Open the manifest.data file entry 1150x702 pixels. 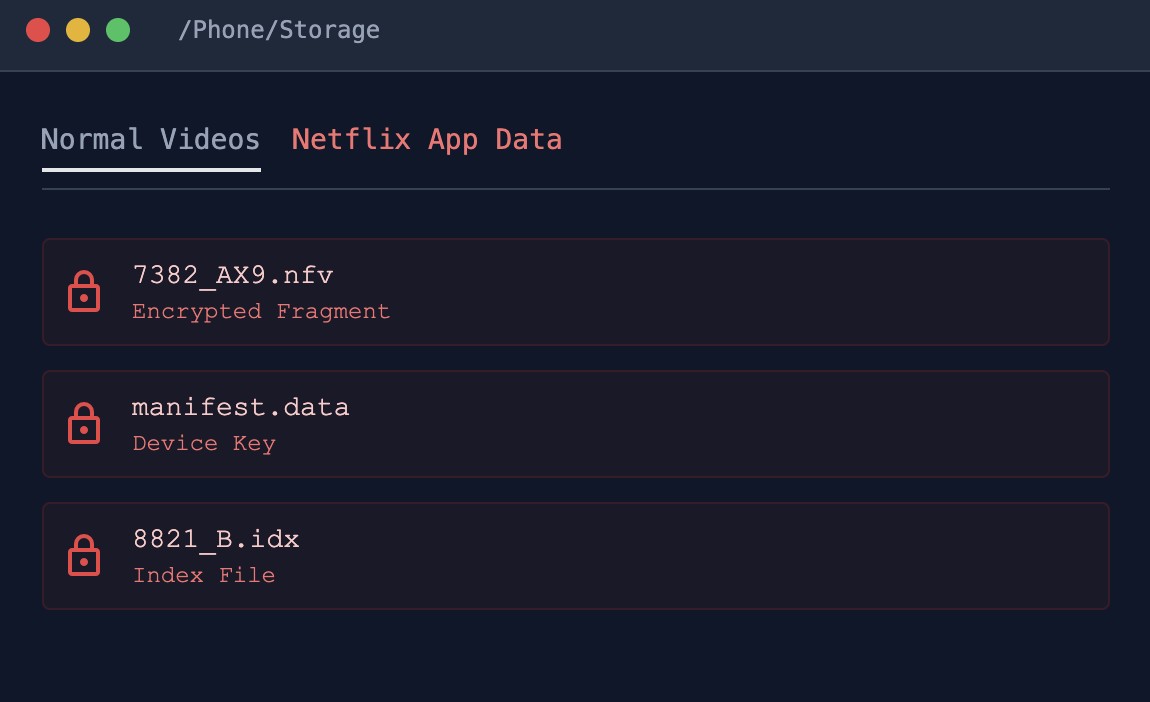tap(575, 424)
